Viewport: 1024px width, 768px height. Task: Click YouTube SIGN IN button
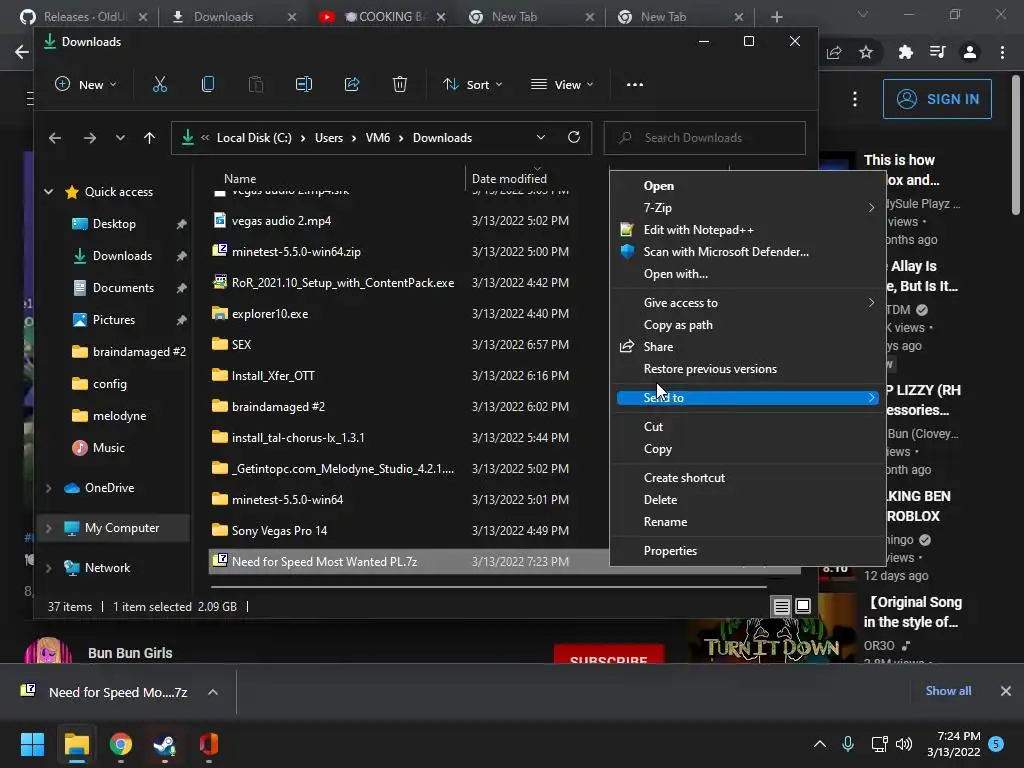click(x=937, y=99)
